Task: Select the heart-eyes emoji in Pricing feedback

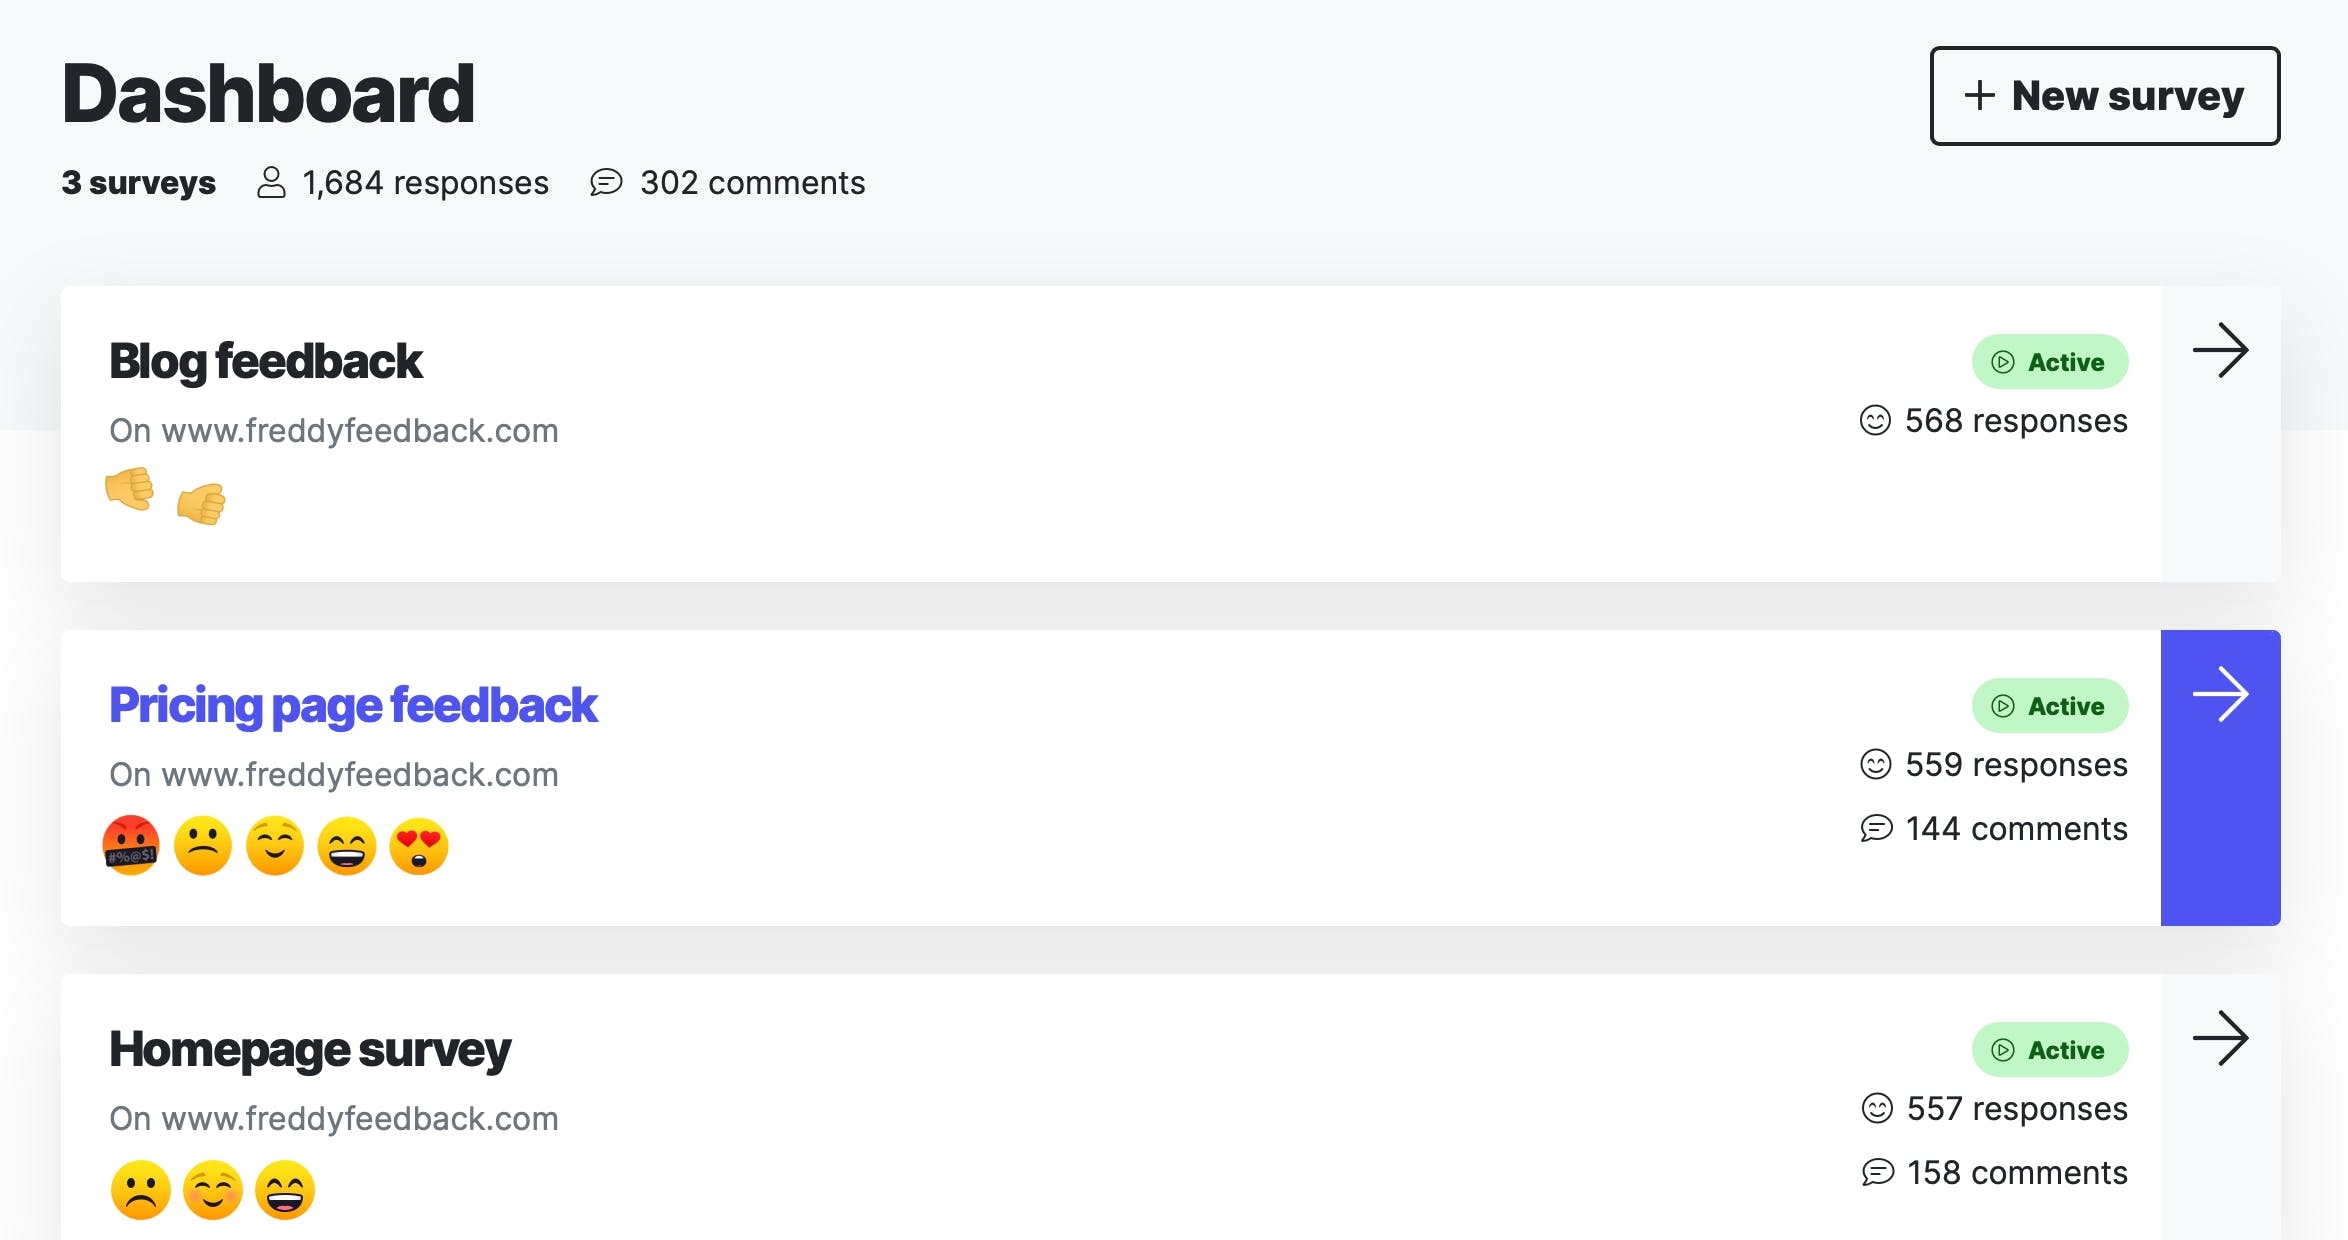Action: (419, 846)
